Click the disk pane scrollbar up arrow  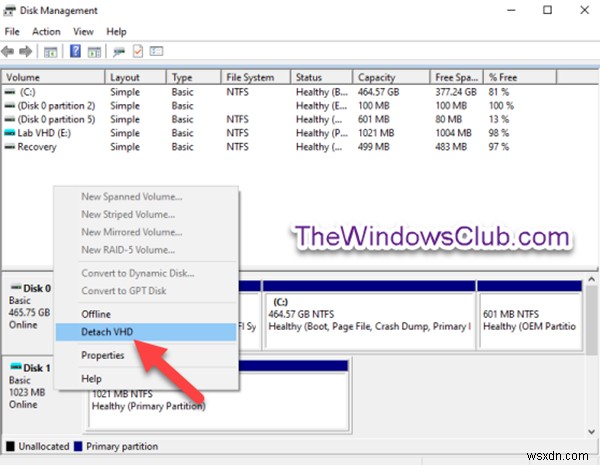[x=592, y=280]
